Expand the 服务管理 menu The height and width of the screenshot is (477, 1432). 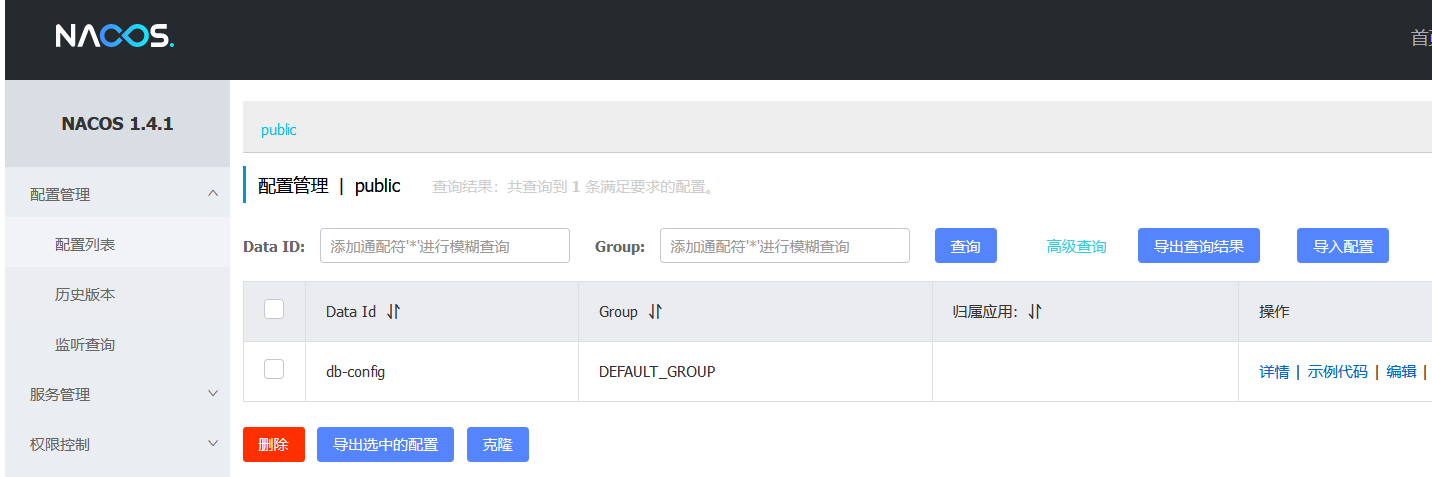click(x=118, y=394)
